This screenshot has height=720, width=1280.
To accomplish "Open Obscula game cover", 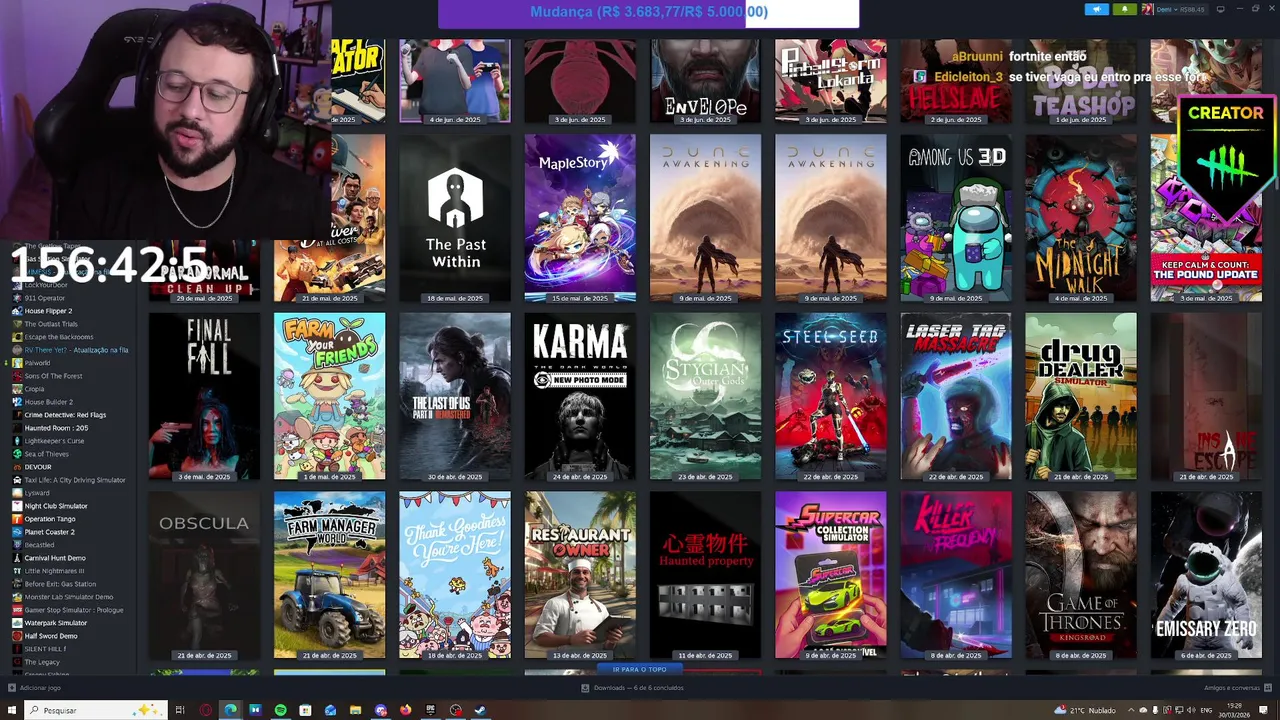I will [204, 575].
